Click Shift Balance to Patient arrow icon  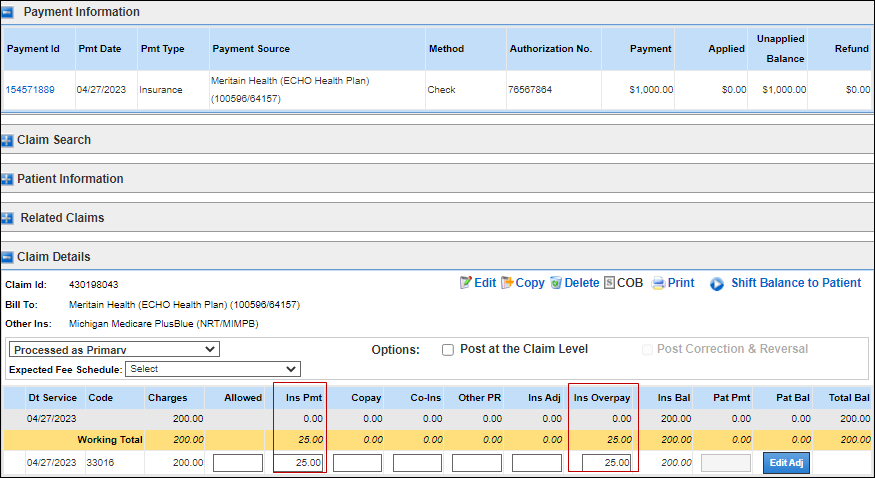(717, 283)
